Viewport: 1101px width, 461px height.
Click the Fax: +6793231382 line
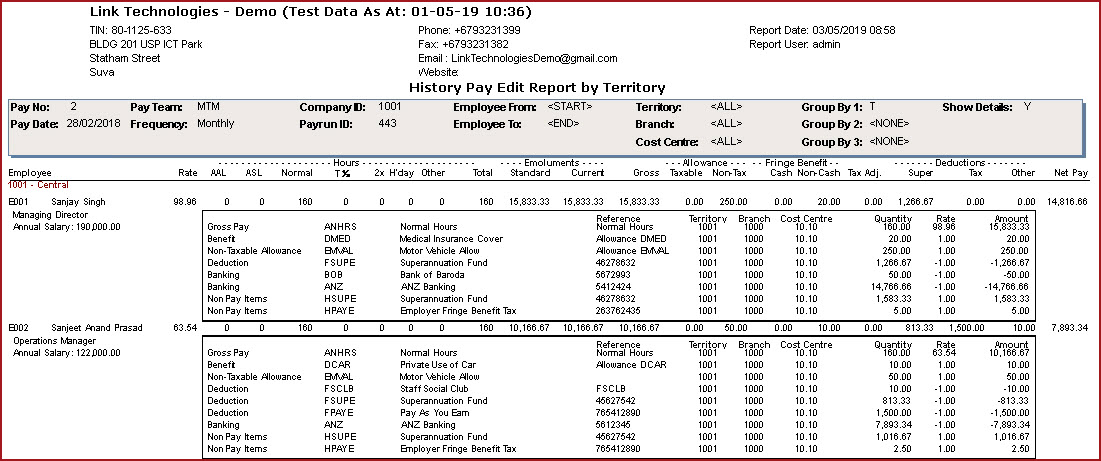click(x=463, y=44)
